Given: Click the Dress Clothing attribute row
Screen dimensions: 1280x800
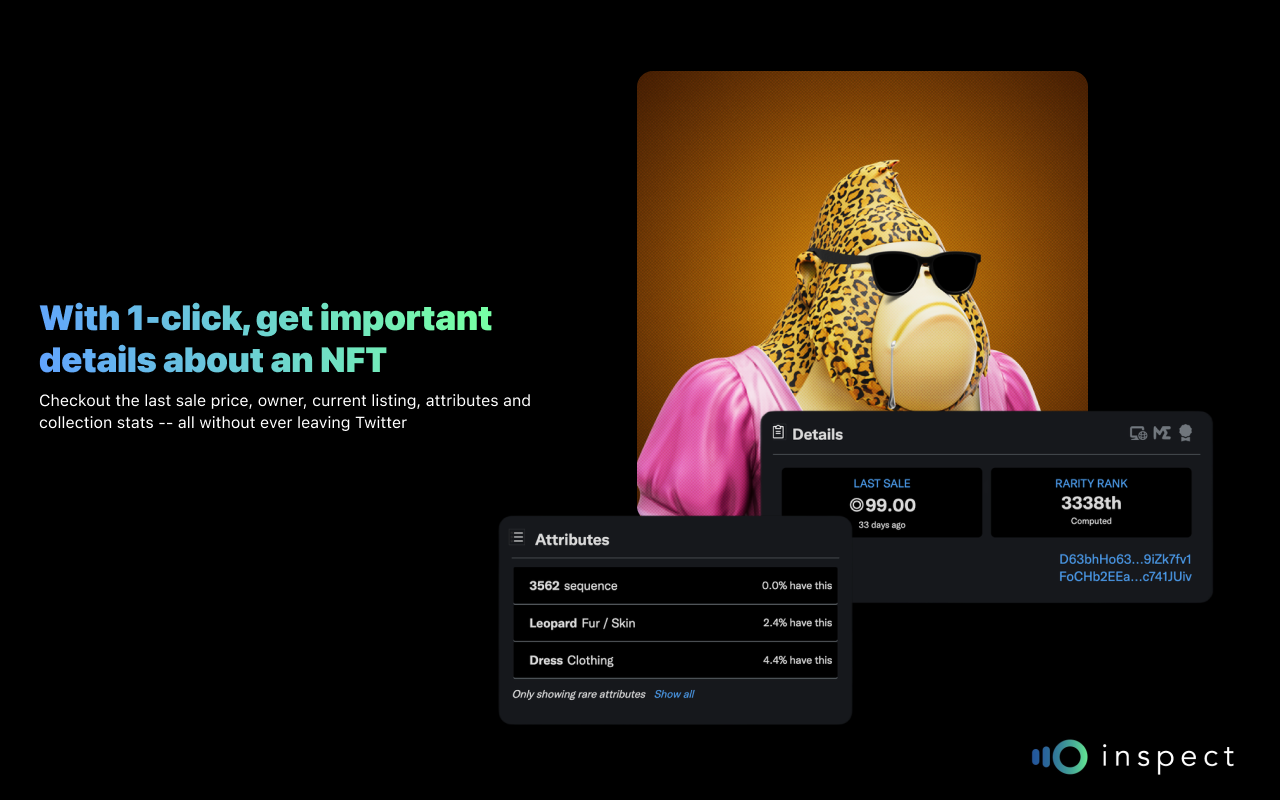Looking at the screenshot, I should (675, 660).
